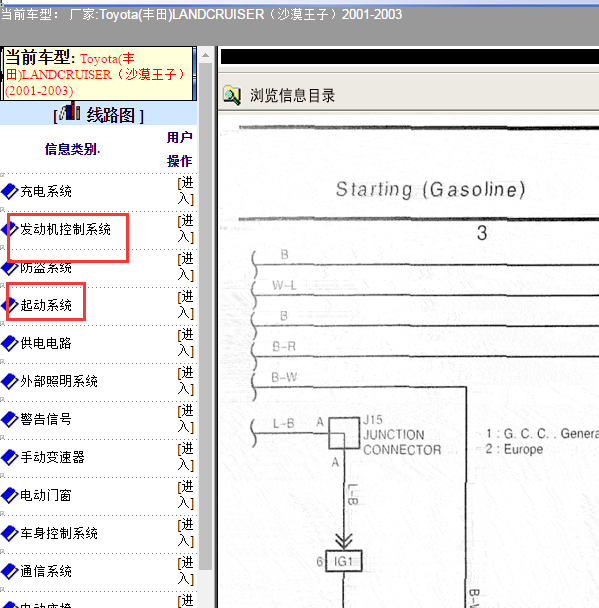
Task: Click the book icon beside 发动机控制系统
Action: click(10, 229)
